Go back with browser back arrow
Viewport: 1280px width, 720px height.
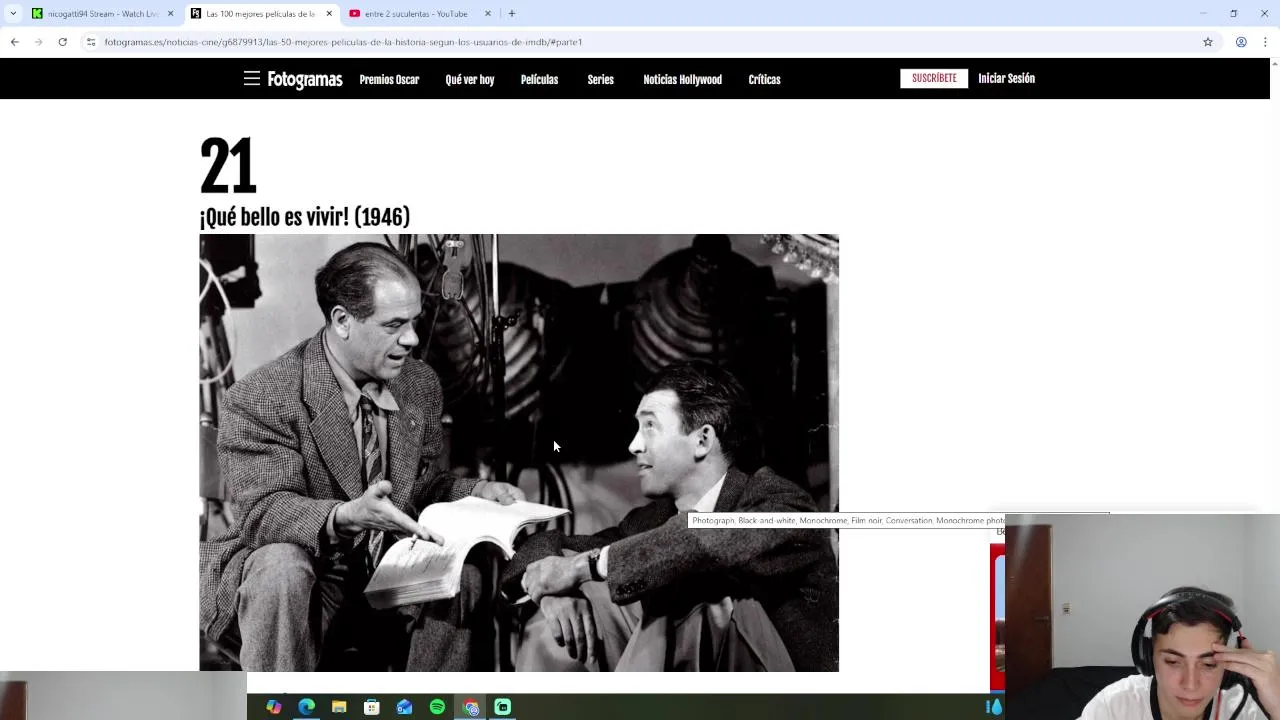tap(14, 42)
